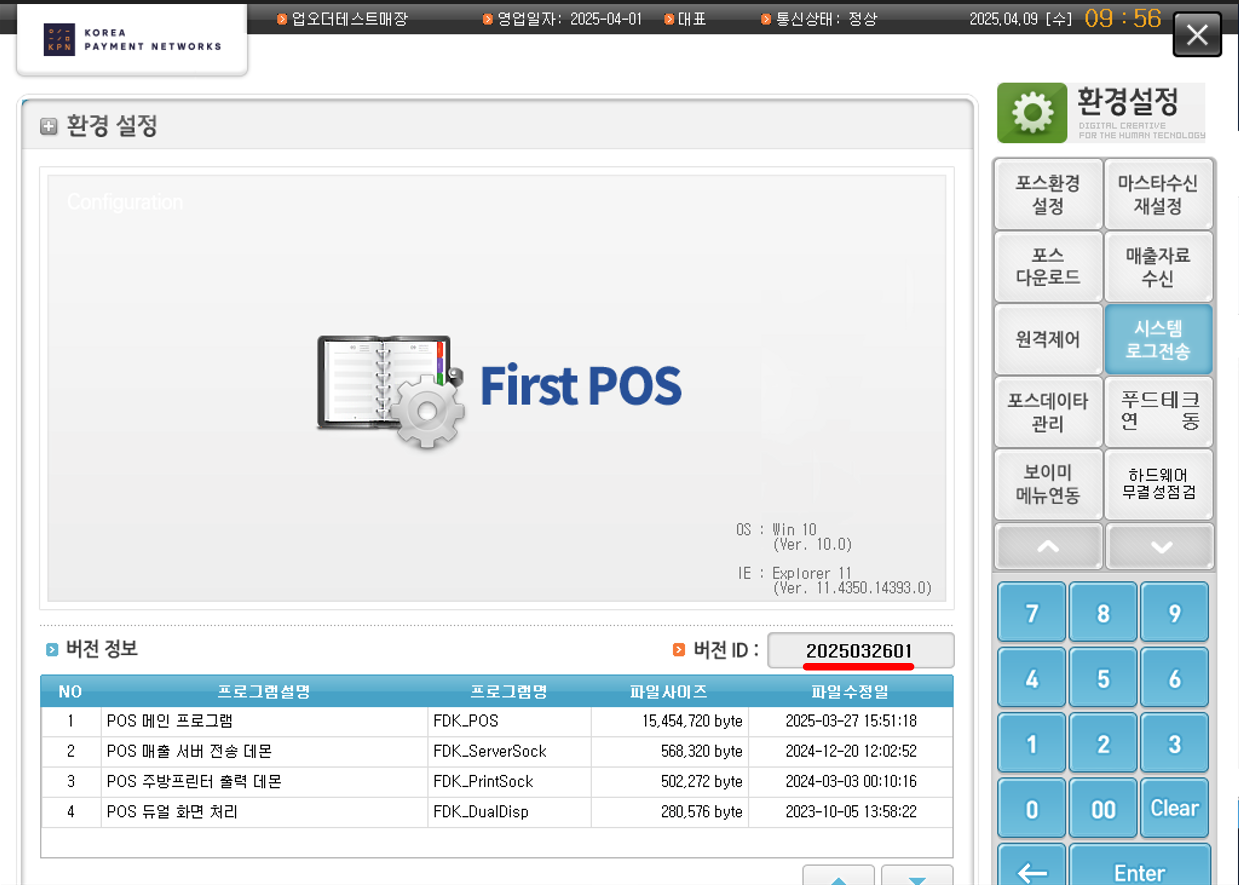Click the menu page down arrow button

click(1160, 547)
